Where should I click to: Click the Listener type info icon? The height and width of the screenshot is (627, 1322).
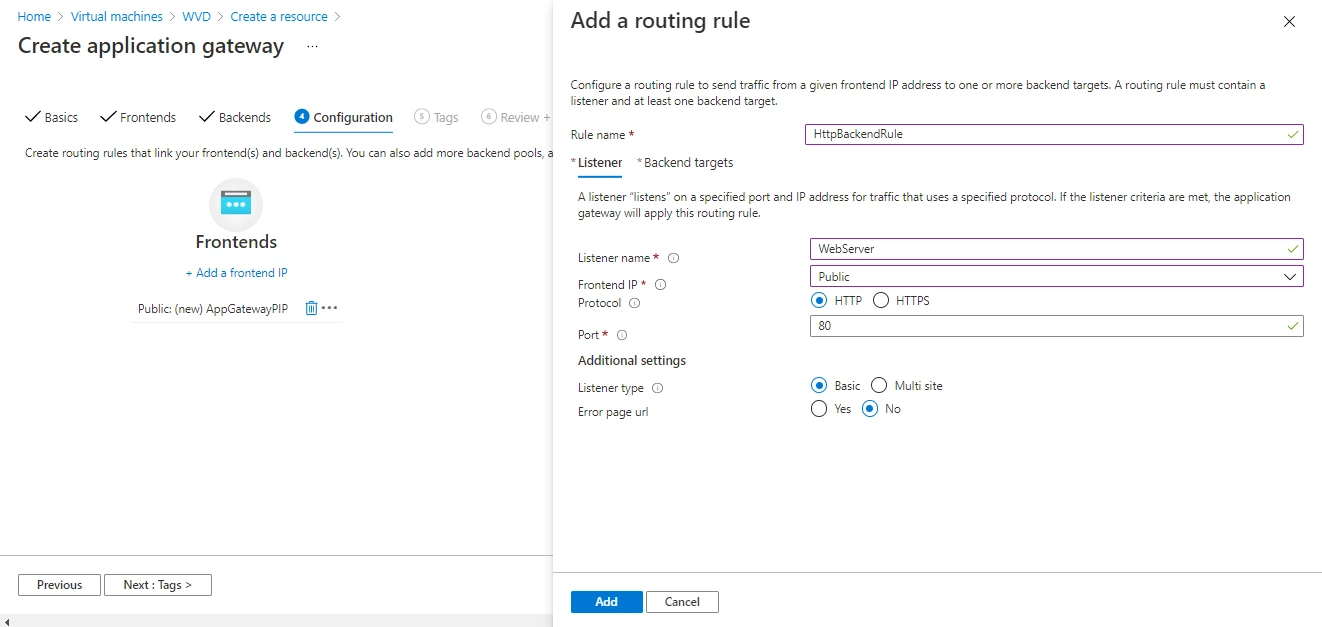coord(657,388)
